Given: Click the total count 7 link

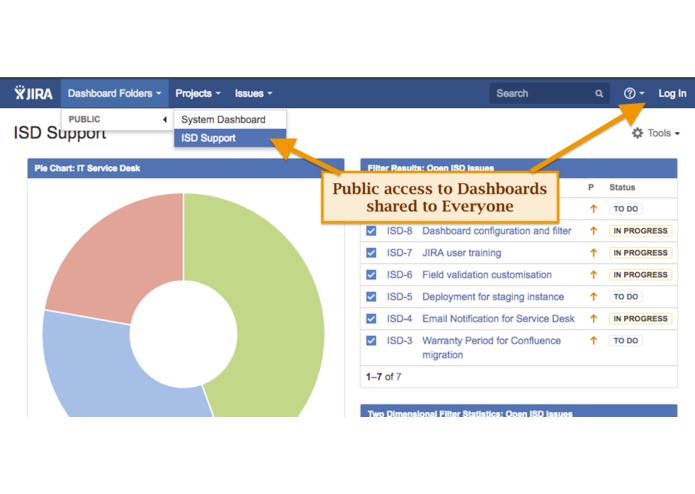Looking at the screenshot, I should (x=398, y=377).
